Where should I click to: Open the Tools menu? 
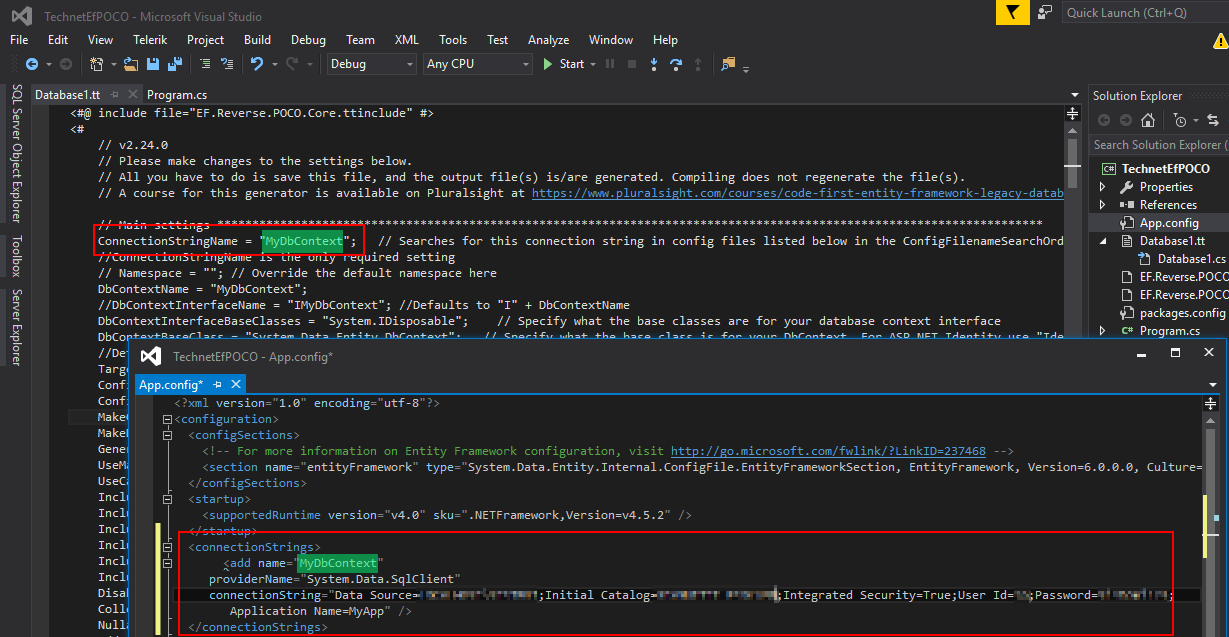point(453,40)
